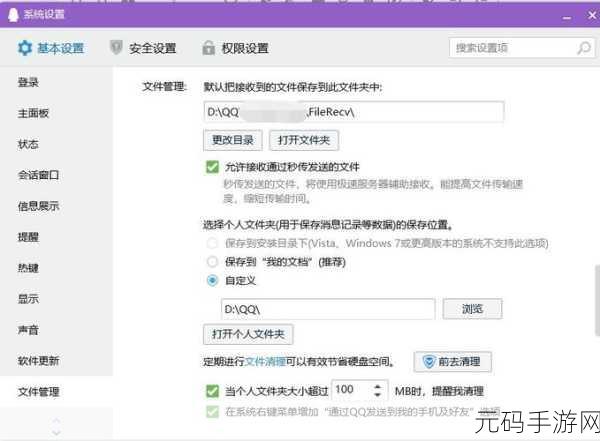This screenshot has width=600, height=441.
Task: Select the 自定义 radio option
Action: 212,280
